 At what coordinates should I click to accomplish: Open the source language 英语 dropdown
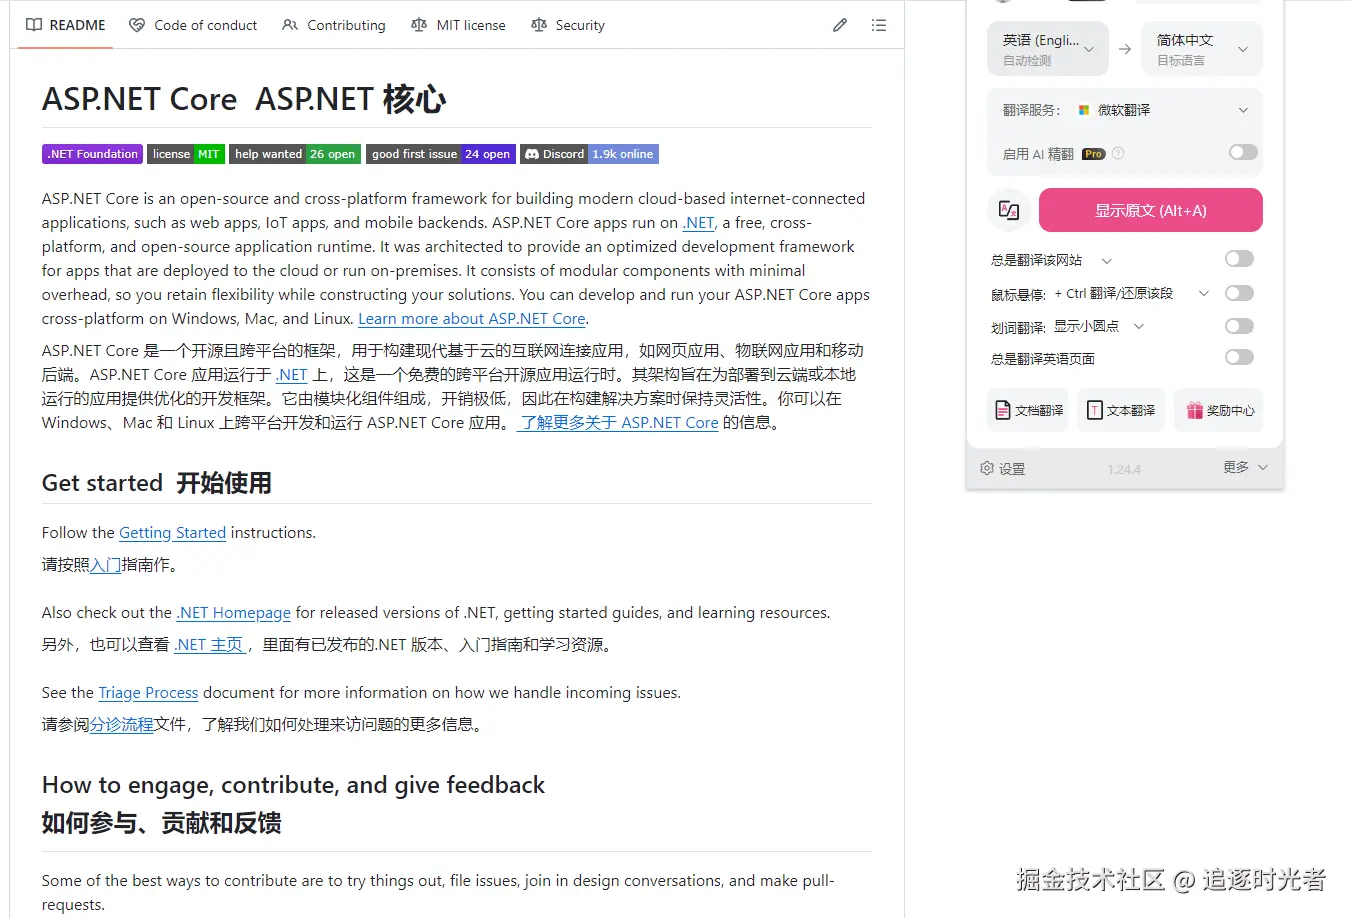pos(1048,49)
